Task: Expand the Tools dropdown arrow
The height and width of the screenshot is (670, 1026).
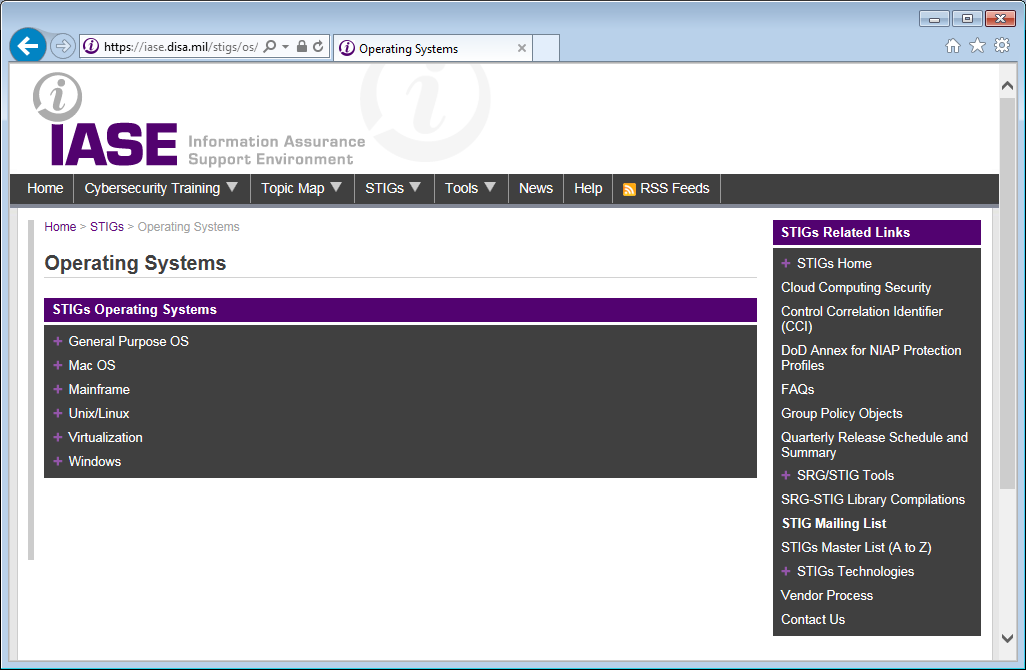Action: click(x=490, y=187)
